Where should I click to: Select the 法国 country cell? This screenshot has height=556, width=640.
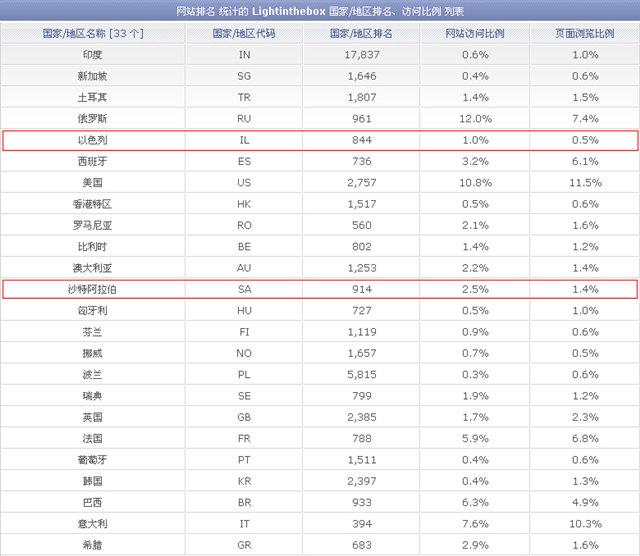point(92,438)
